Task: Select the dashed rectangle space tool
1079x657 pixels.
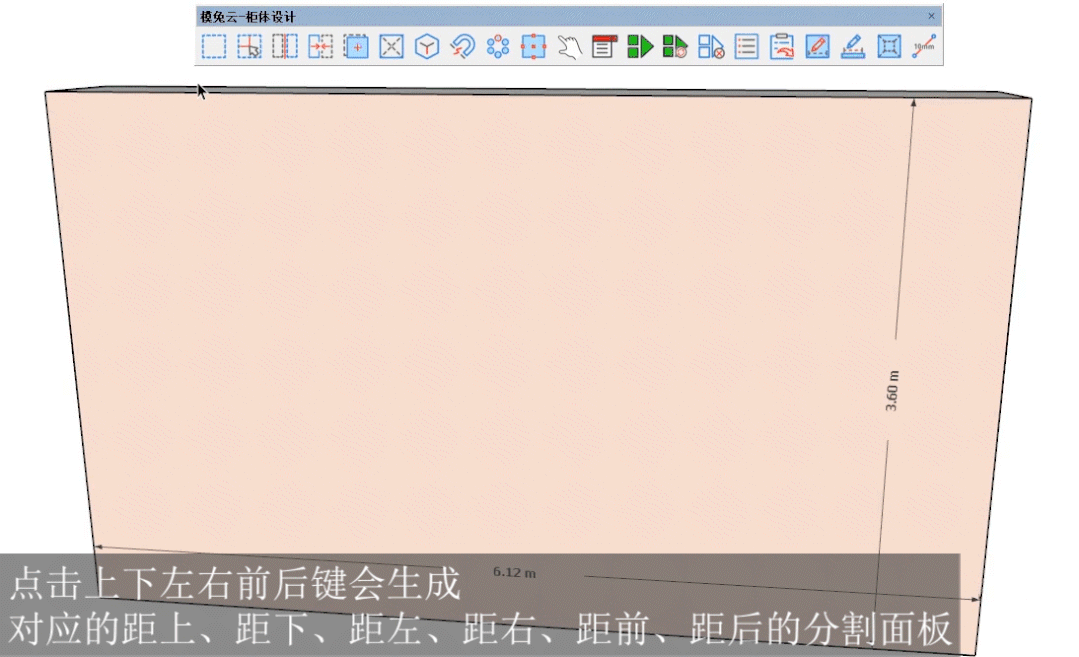Action: (213, 47)
